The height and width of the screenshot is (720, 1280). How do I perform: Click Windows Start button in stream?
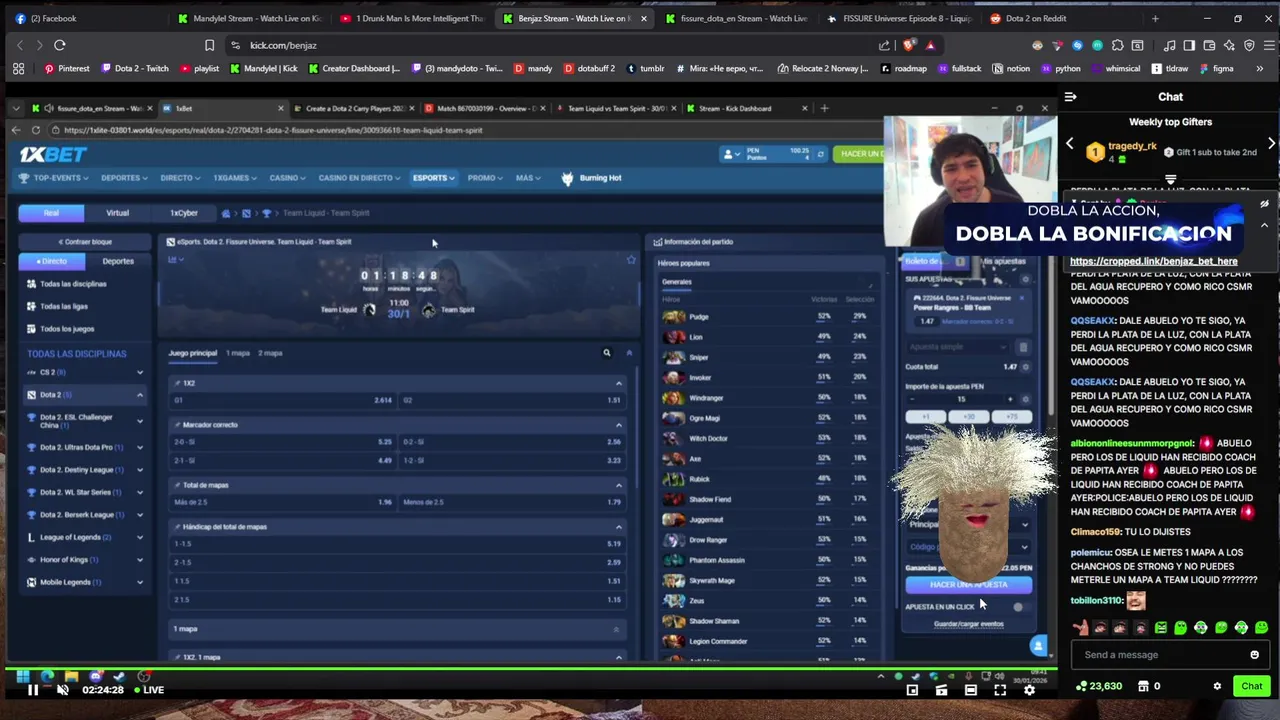[22, 677]
